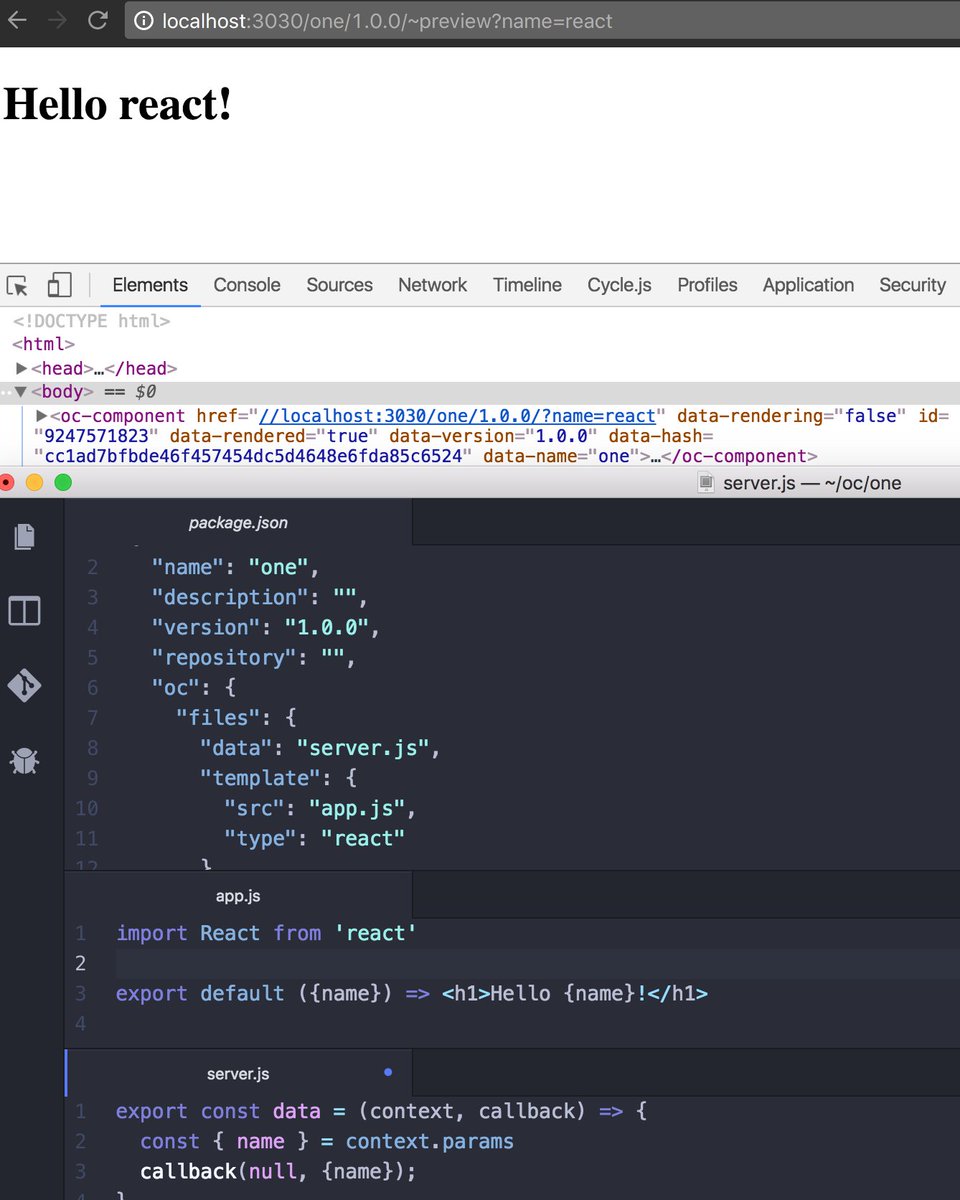Select the <html> line in DOM tree
This screenshot has height=1200, width=960.
click(x=43, y=345)
